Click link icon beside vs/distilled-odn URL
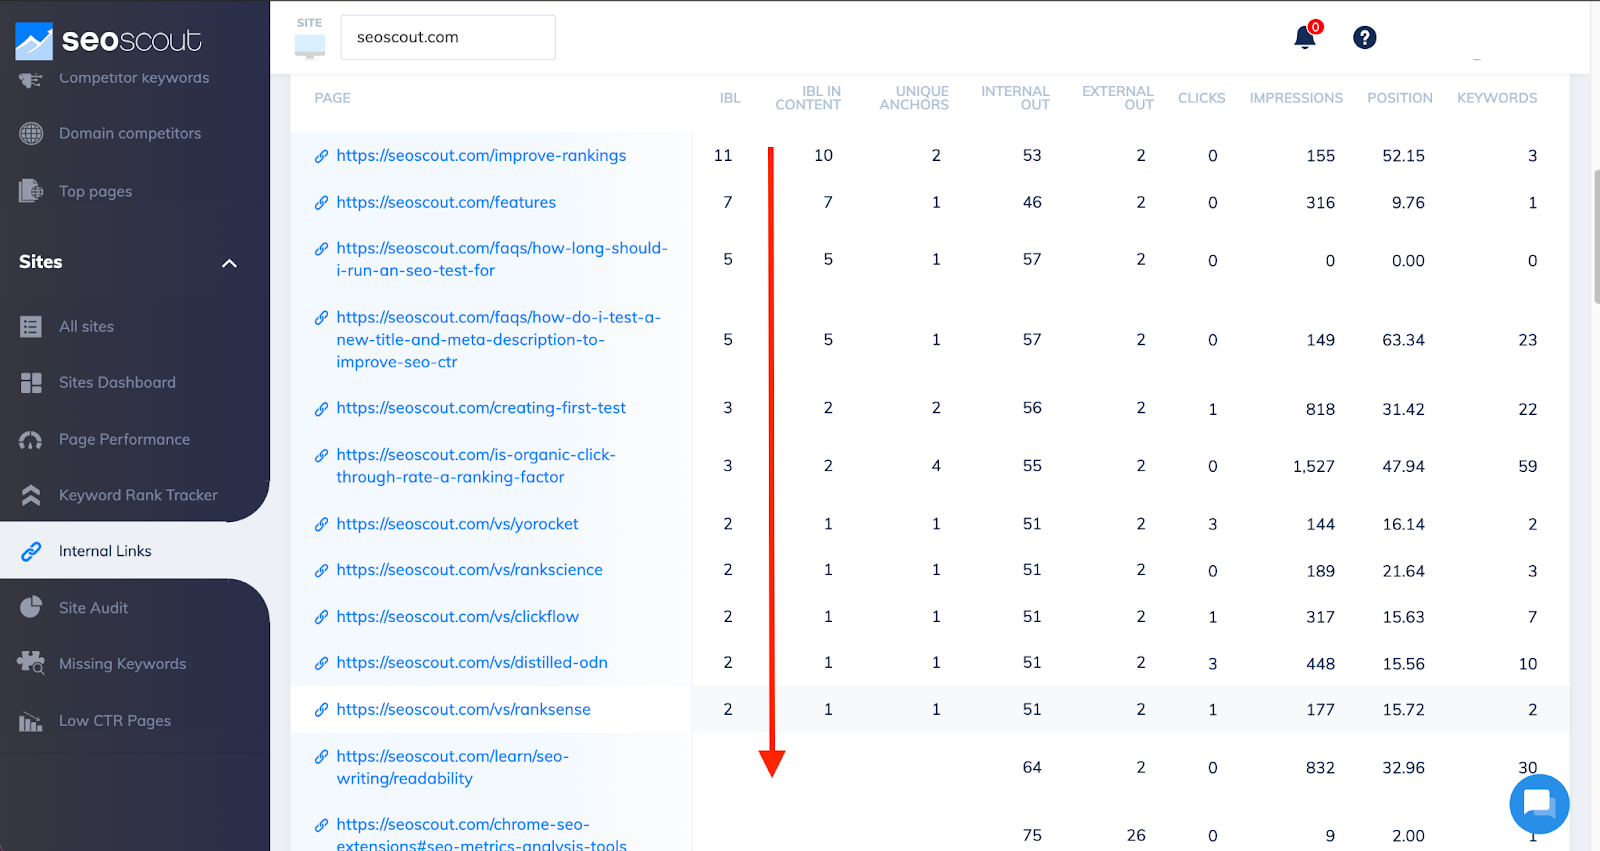 [x=321, y=663]
